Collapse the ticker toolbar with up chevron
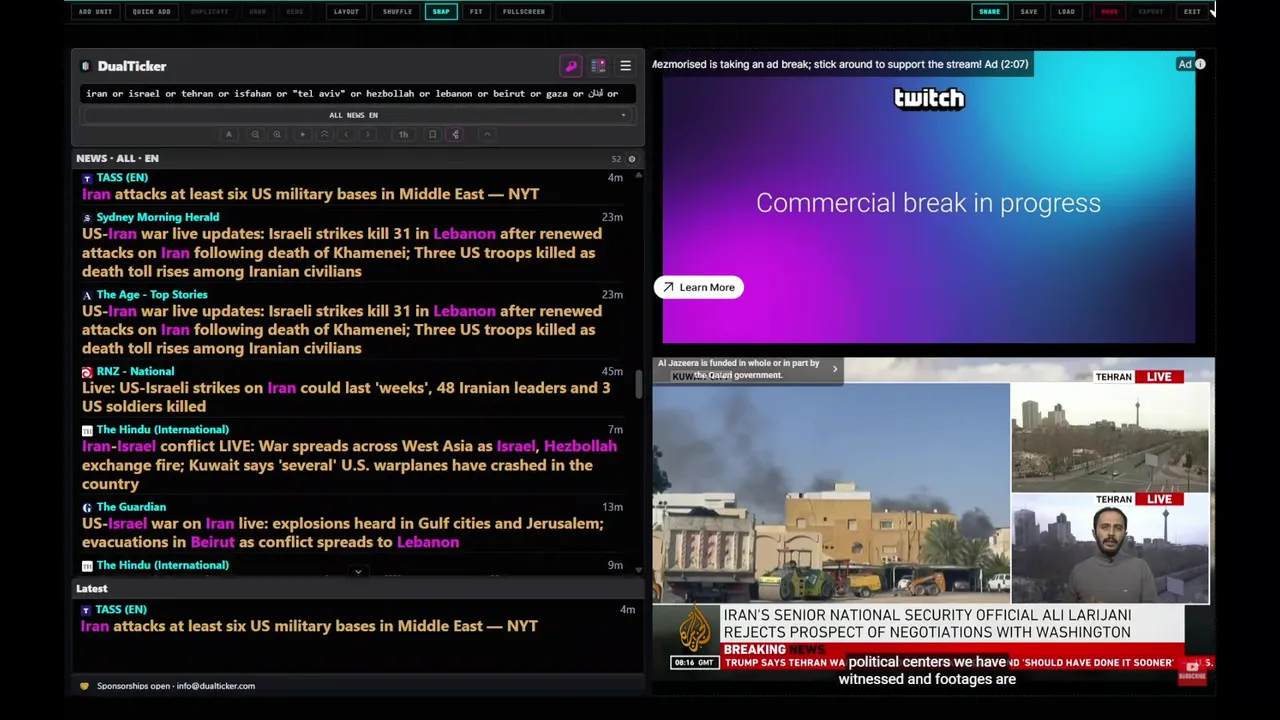This screenshot has width=1280, height=720. pos(487,134)
